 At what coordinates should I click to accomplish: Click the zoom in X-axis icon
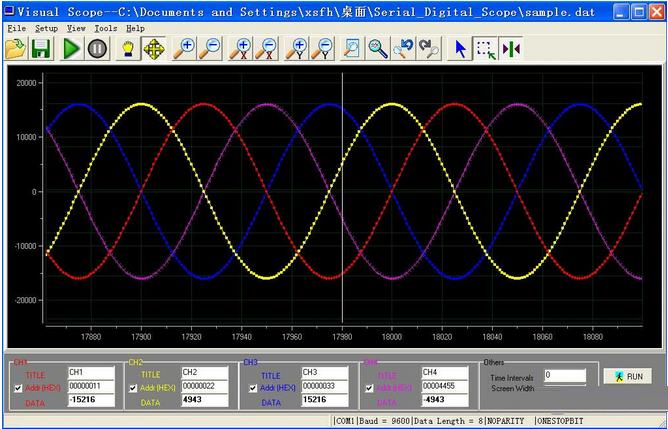(x=240, y=48)
